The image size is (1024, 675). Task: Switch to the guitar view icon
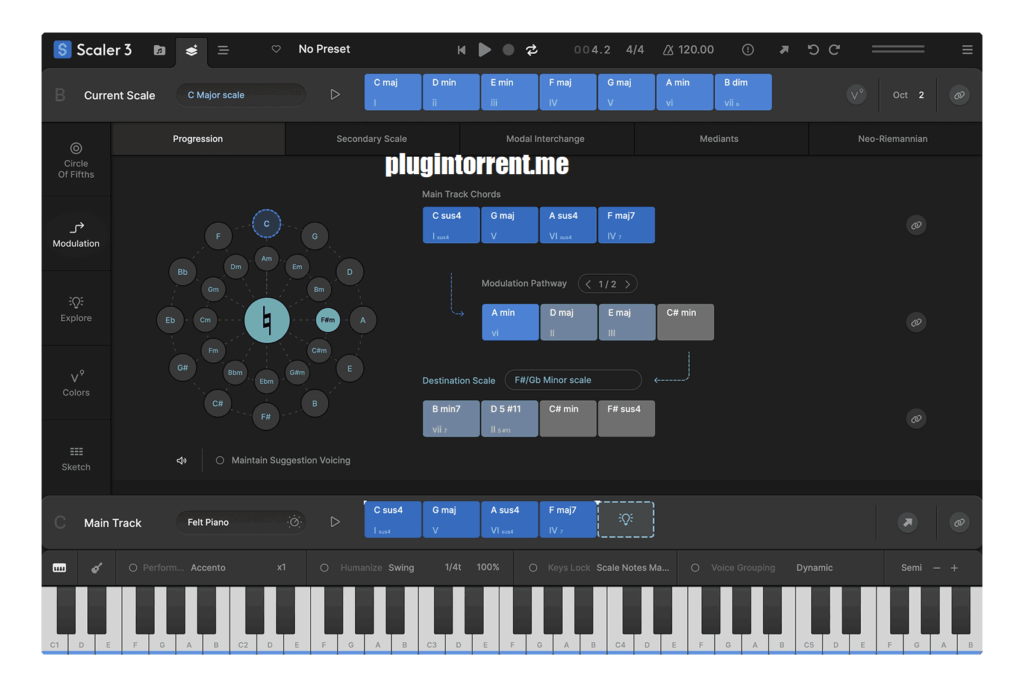(97, 568)
